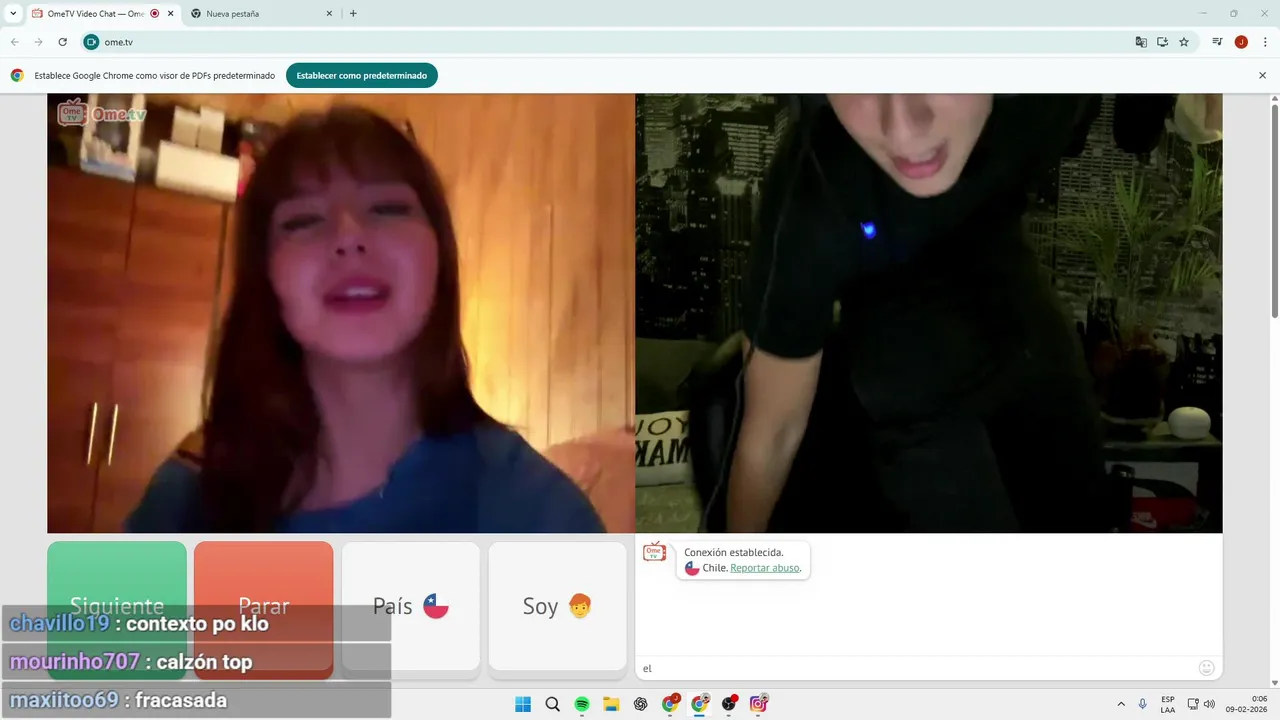Go back to previous page
Viewport: 1280px width, 720px height.
(14, 42)
